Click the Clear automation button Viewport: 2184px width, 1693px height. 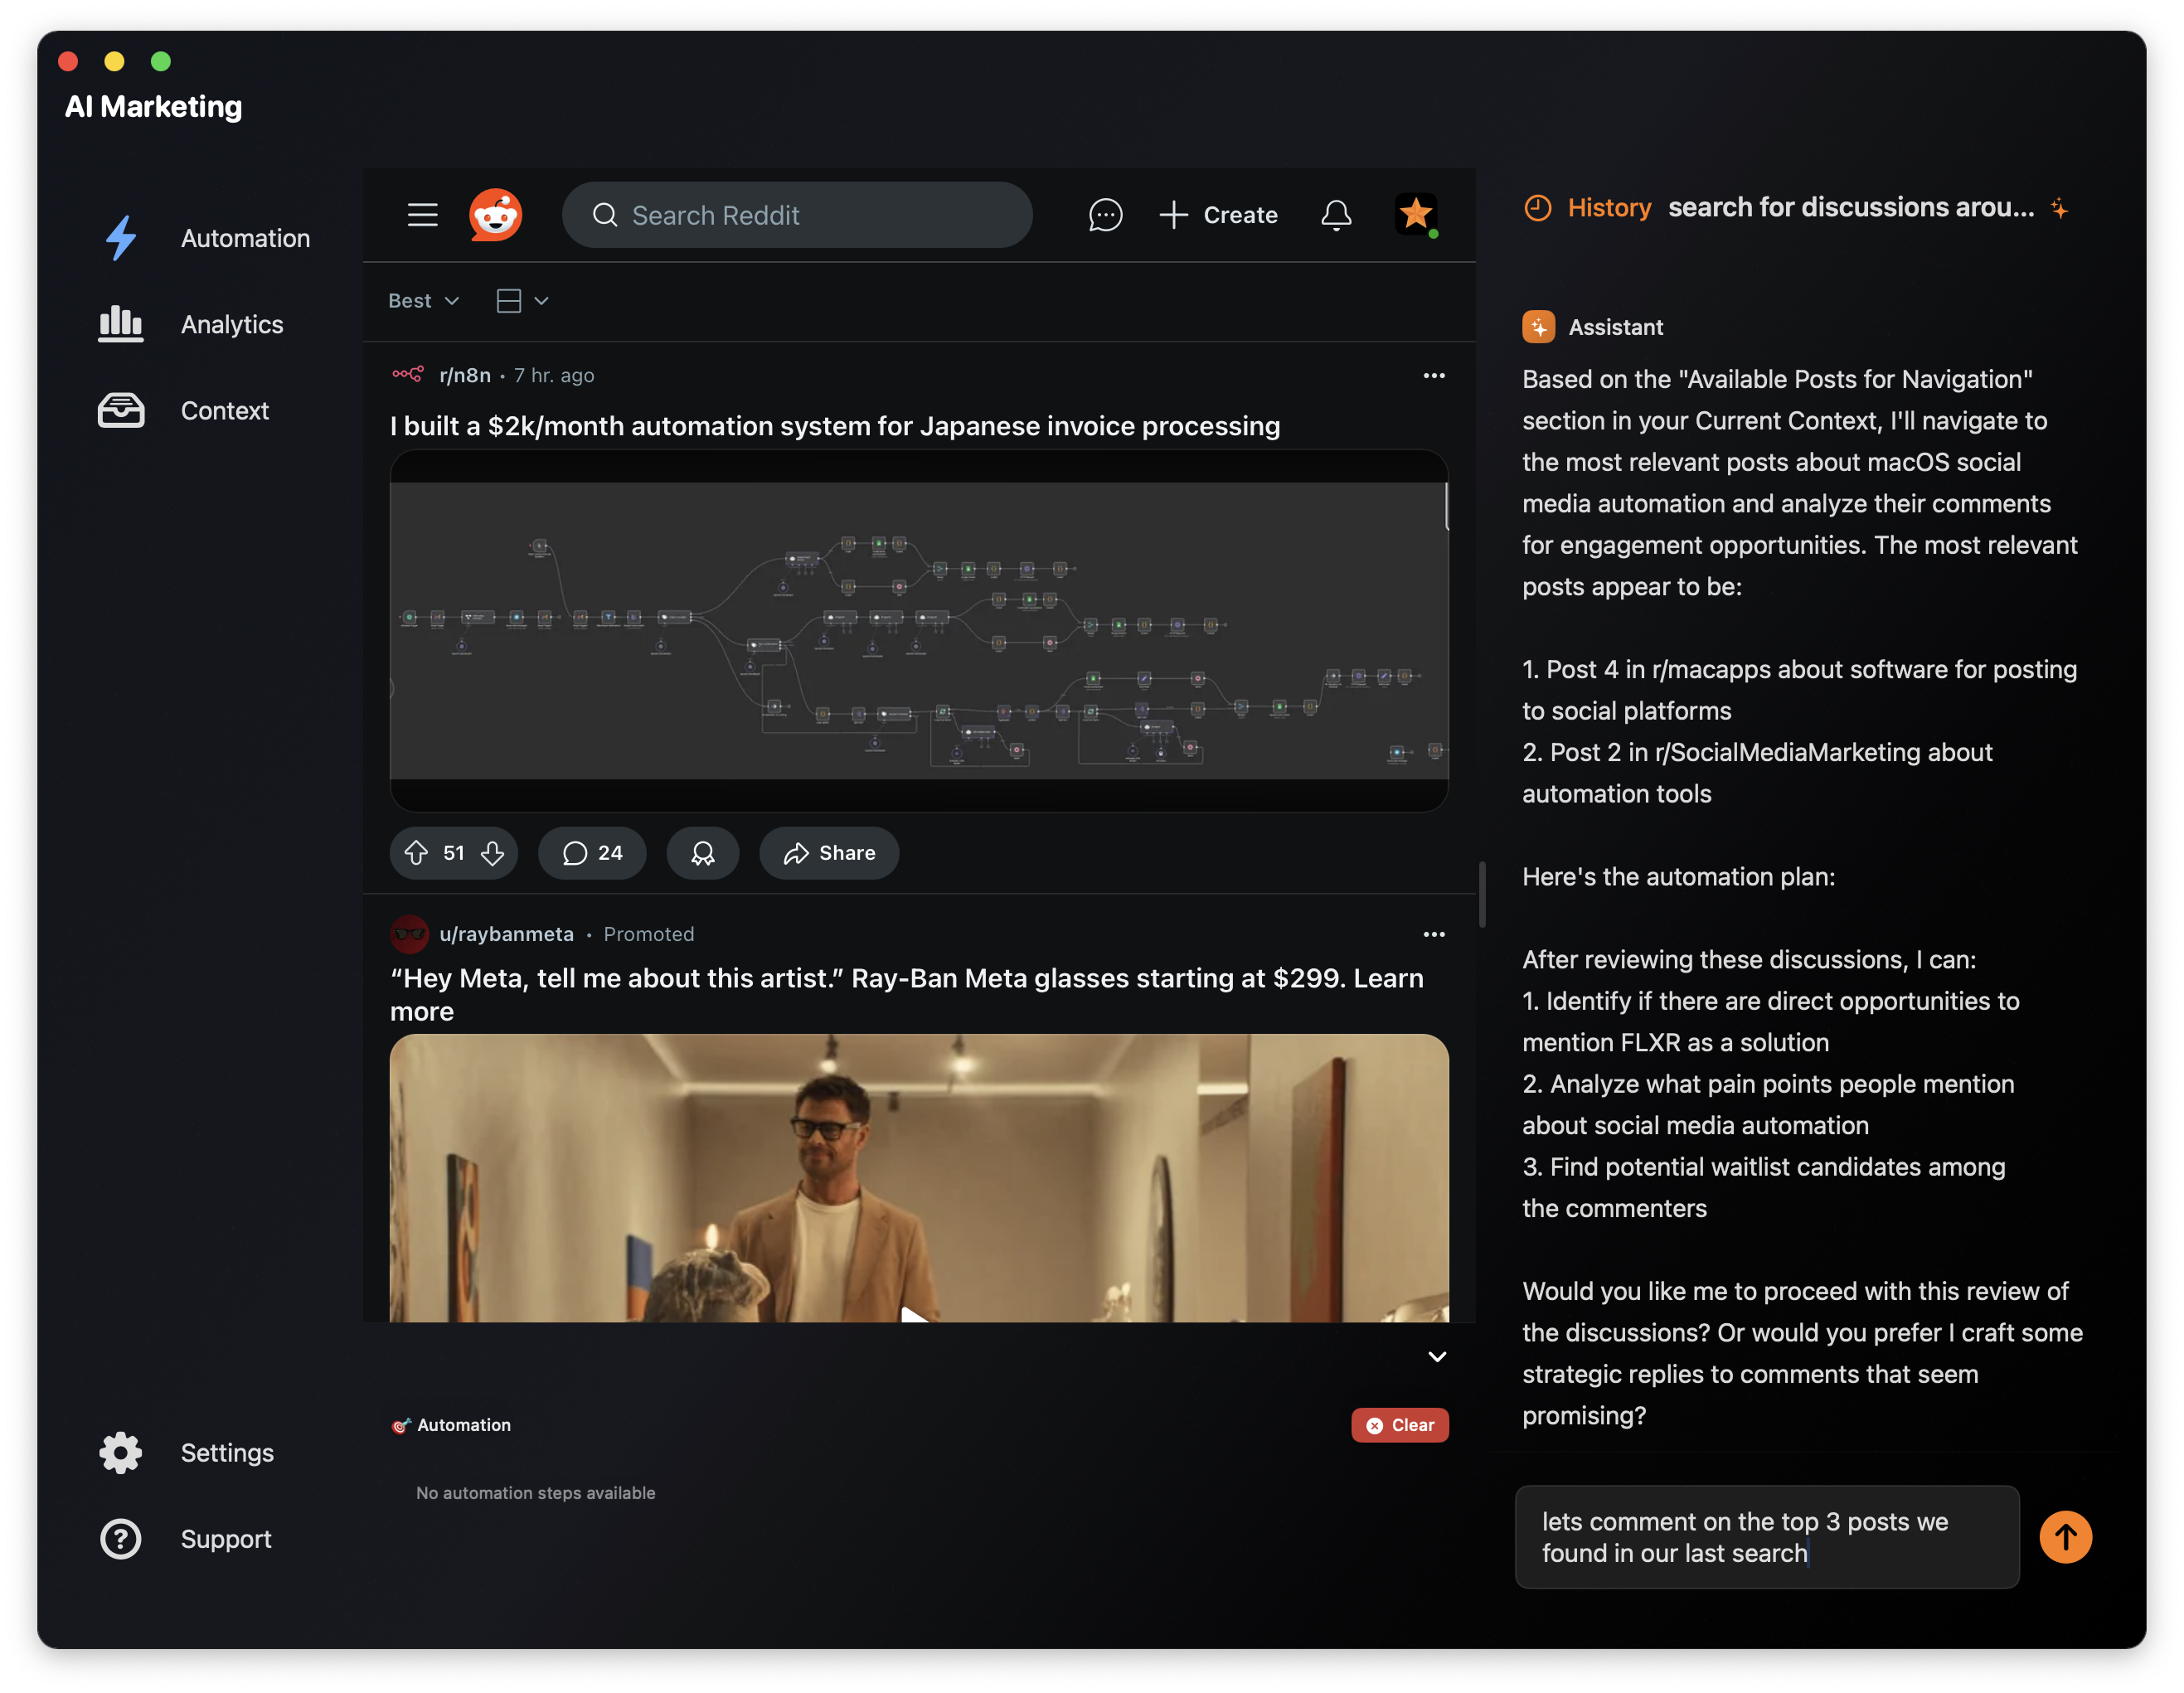pos(1399,1425)
